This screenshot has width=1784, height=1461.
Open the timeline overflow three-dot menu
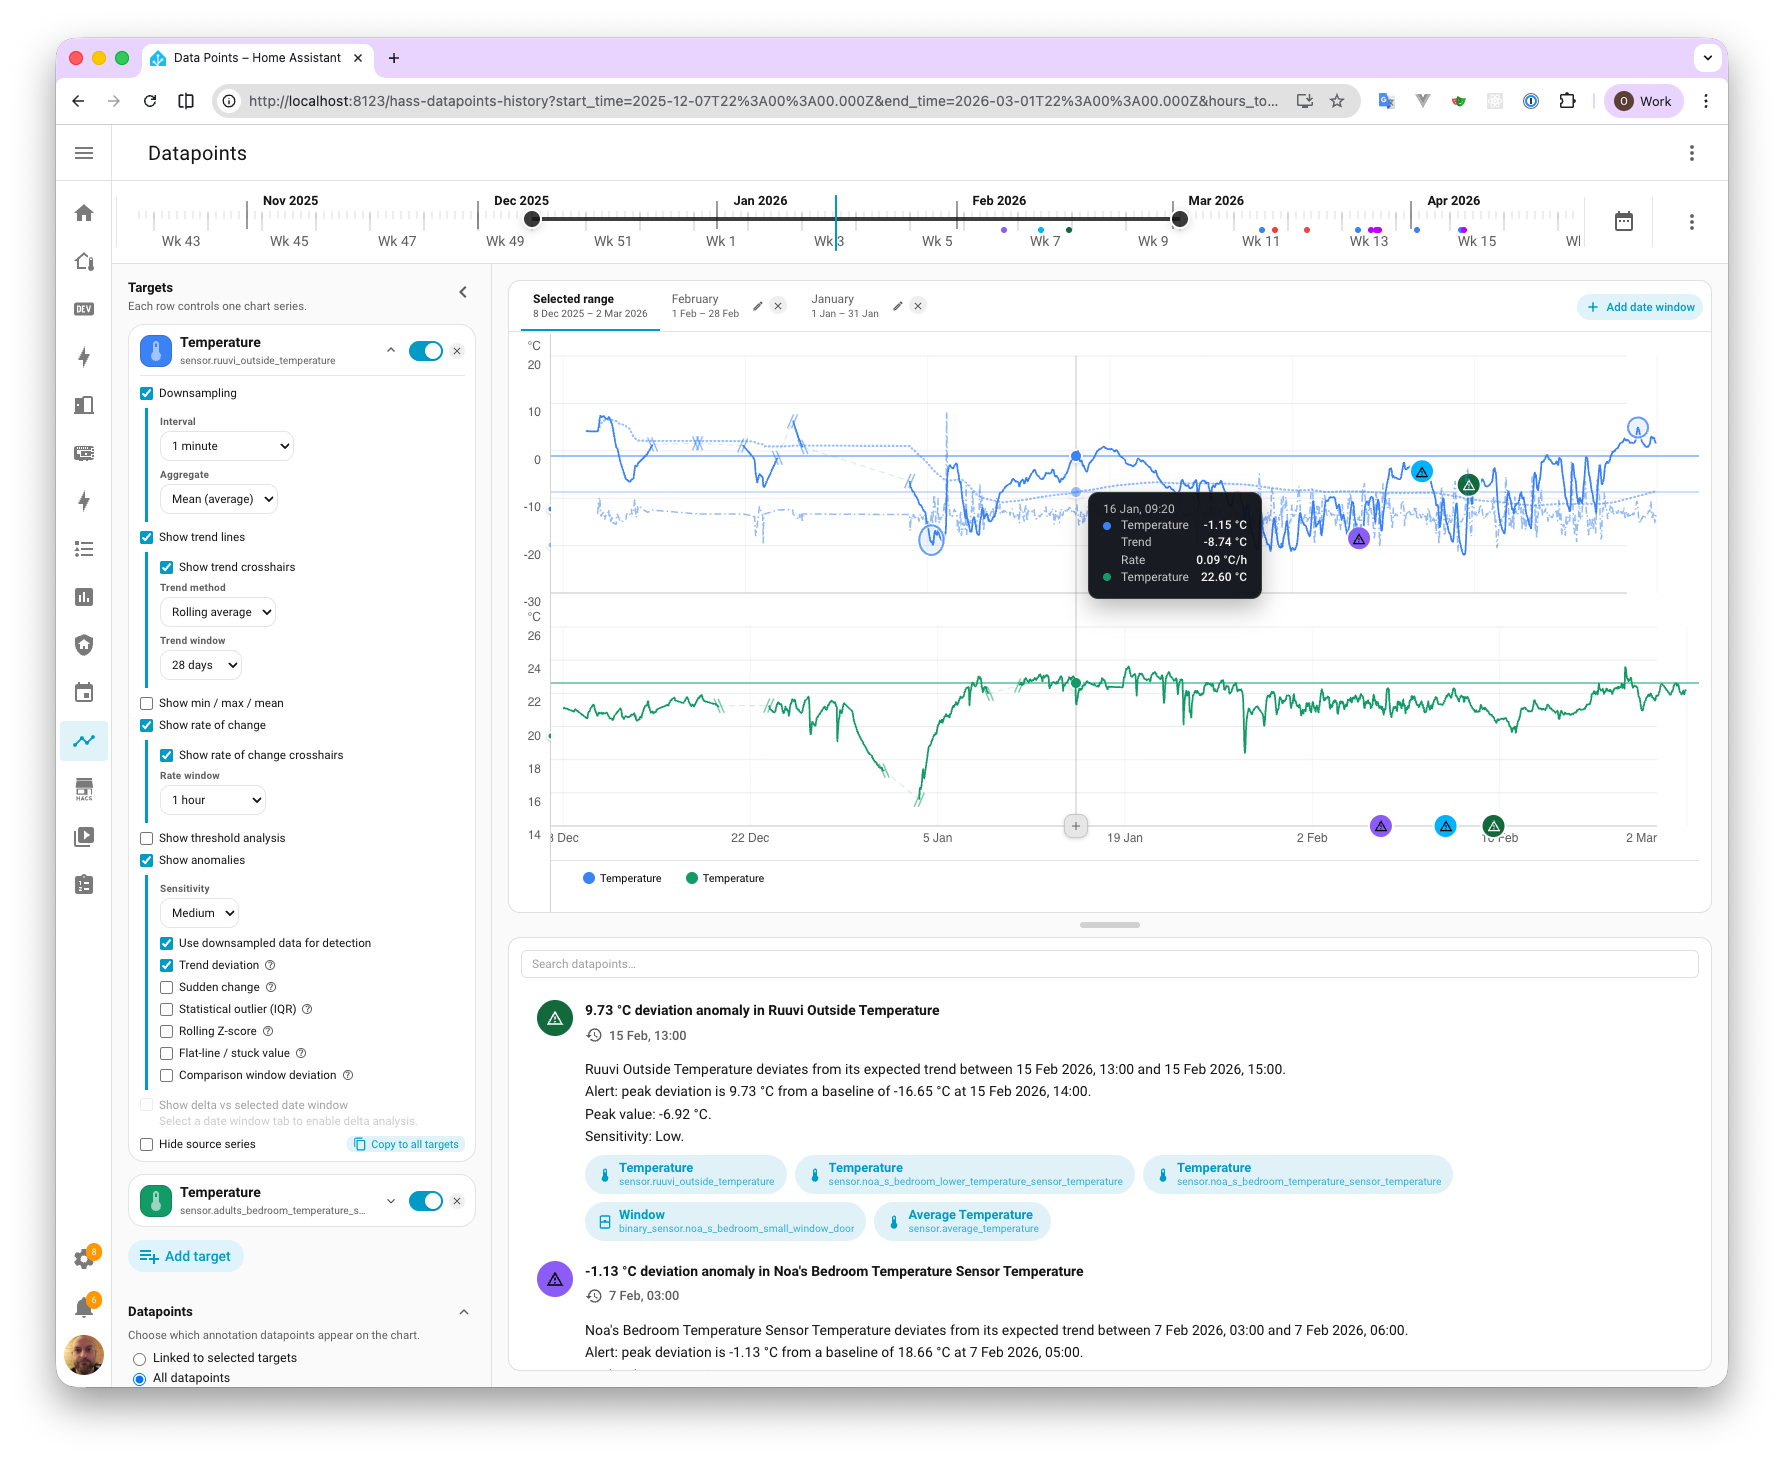click(x=1692, y=221)
